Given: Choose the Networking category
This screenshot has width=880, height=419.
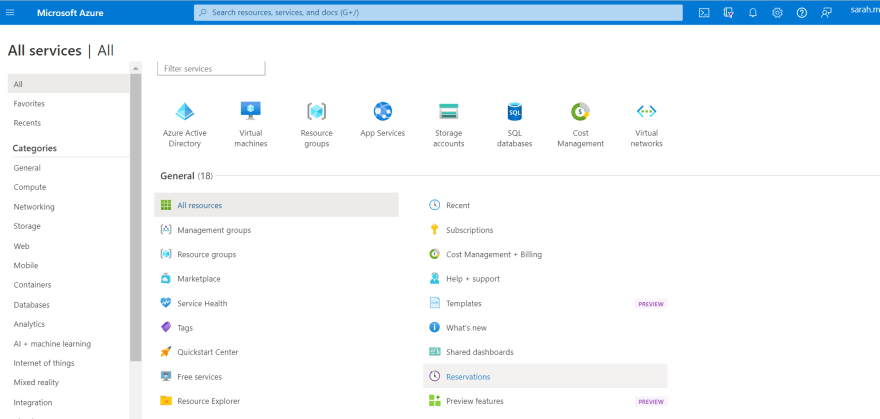Looking at the screenshot, I should 34,207.
